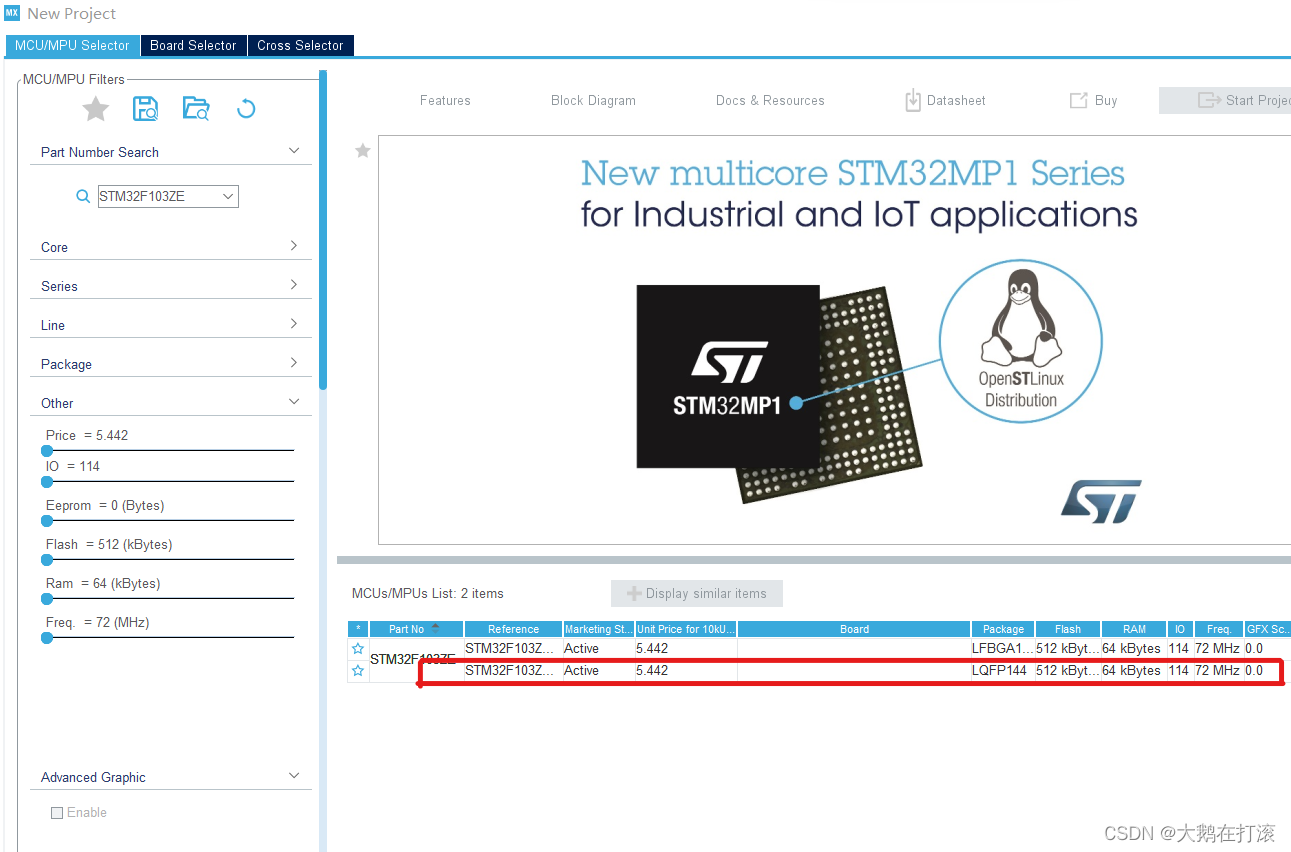The width and height of the screenshot is (1291, 852).
Task: Click the 5.442 price in the LFBGA row
Action: pos(686,649)
